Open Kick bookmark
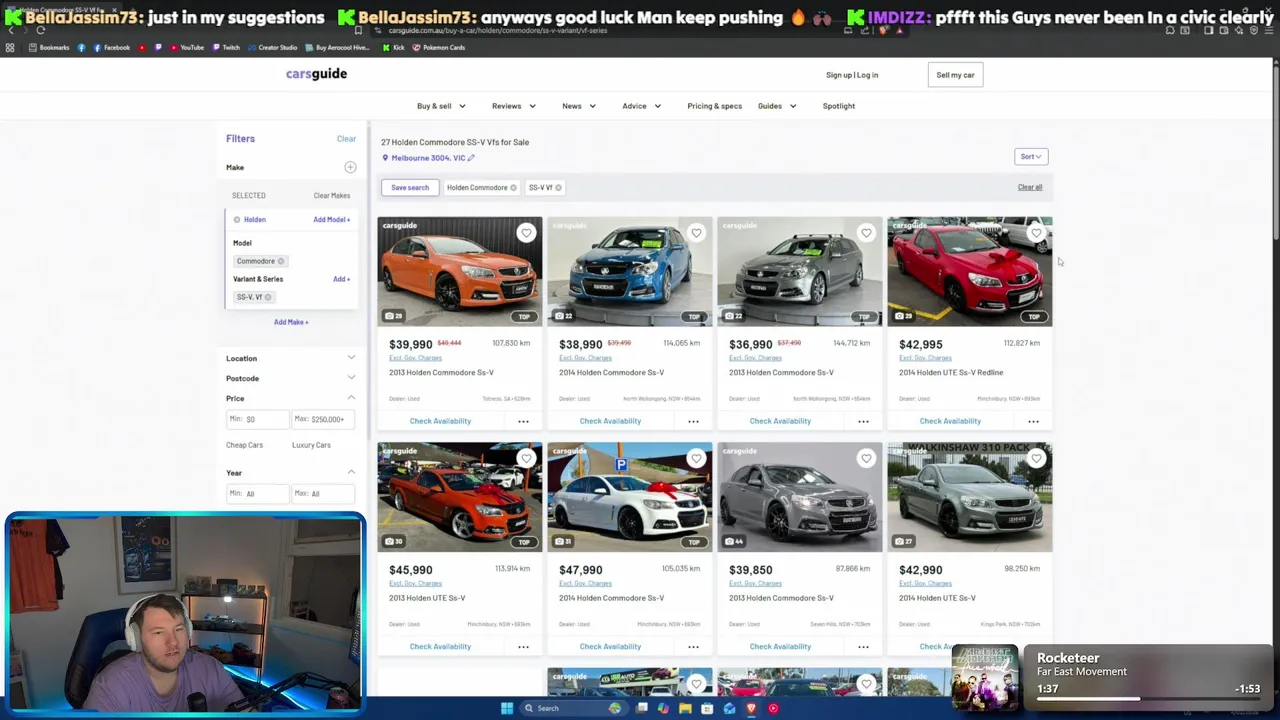Viewport: 1280px width, 720px height. 394,47
